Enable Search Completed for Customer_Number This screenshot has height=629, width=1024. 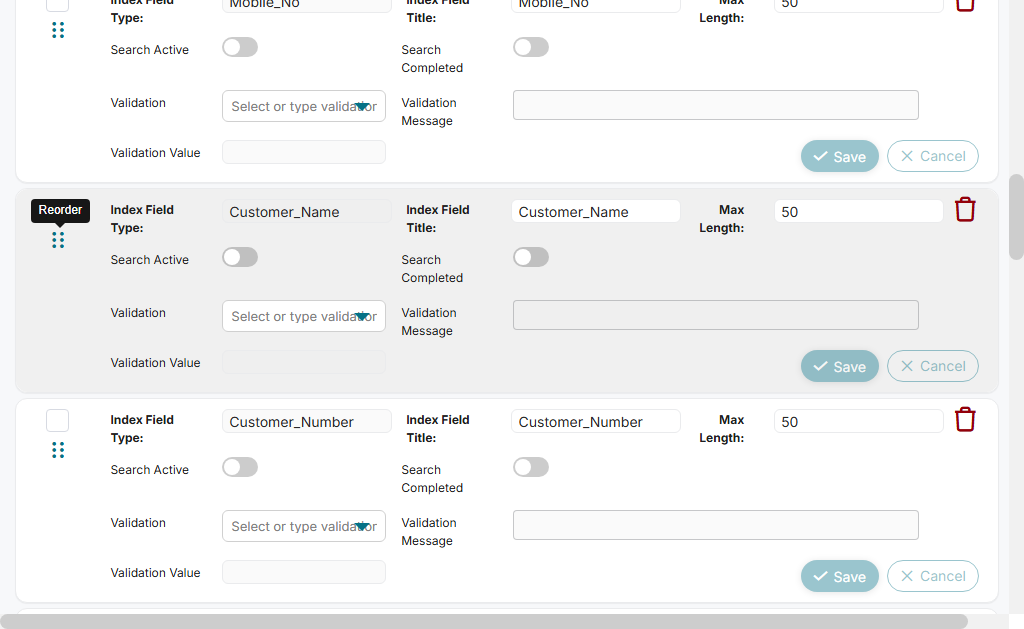coord(531,467)
